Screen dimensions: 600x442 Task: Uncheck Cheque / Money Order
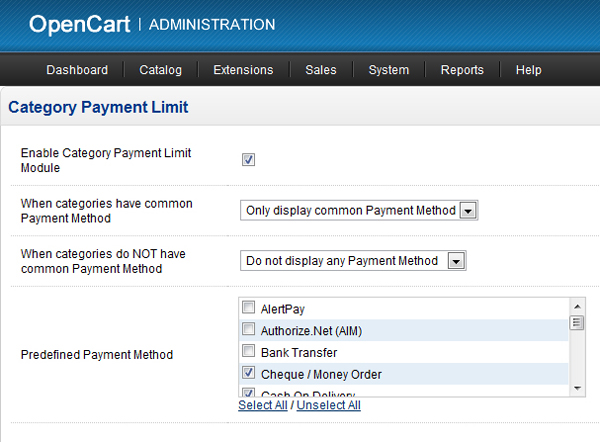coord(249,374)
